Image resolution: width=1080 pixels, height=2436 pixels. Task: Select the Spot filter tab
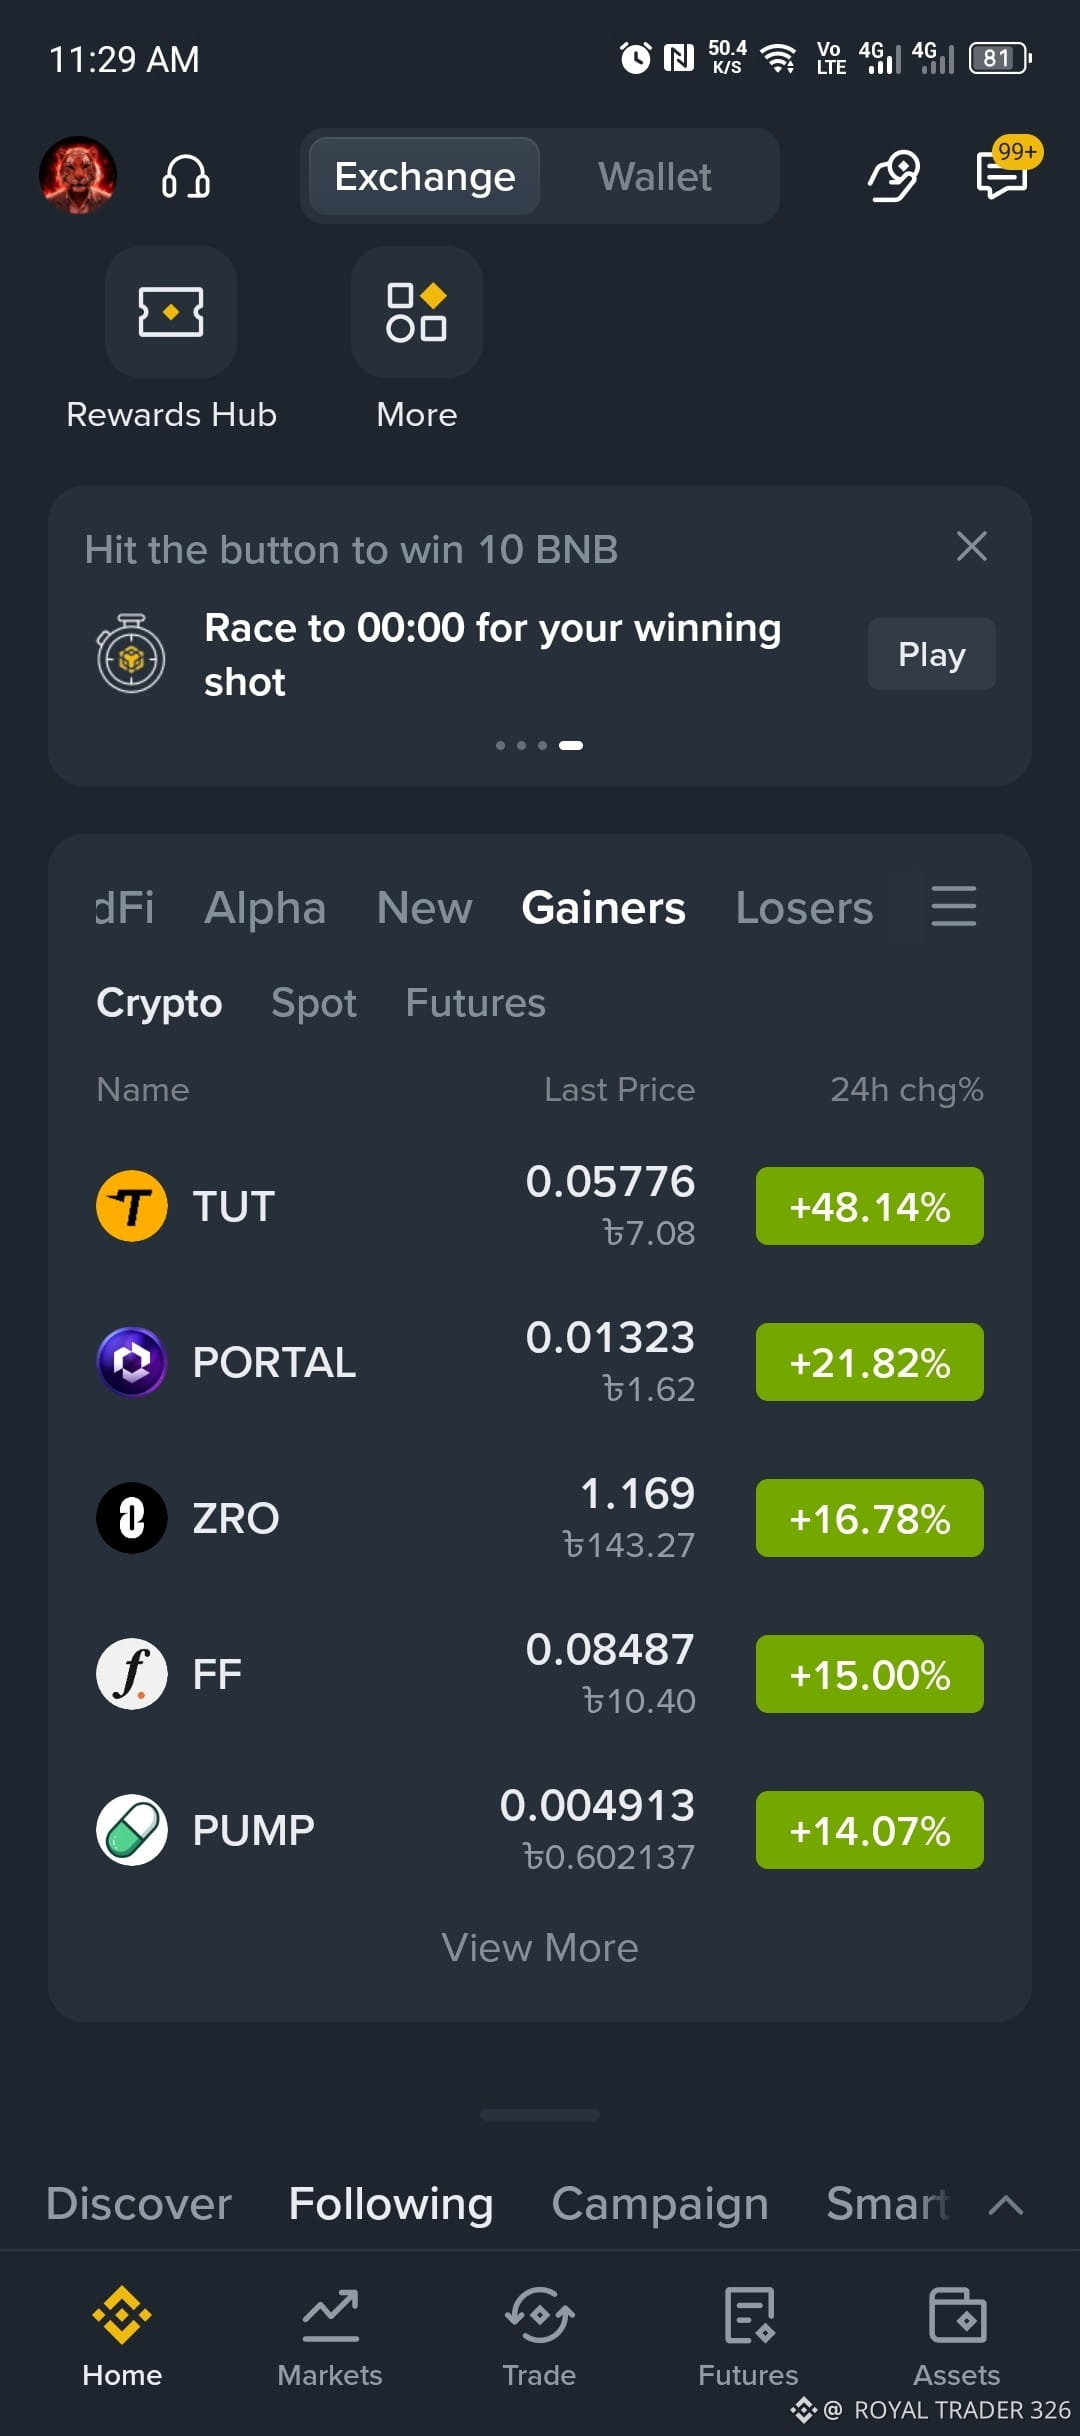(314, 1003)
